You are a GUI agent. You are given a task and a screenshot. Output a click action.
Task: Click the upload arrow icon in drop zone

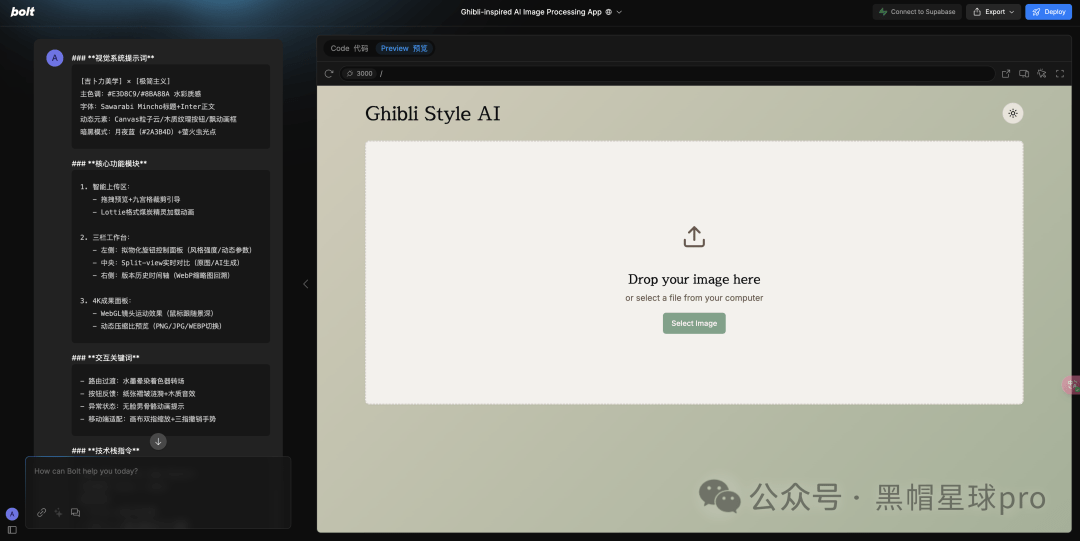[694, 236]
